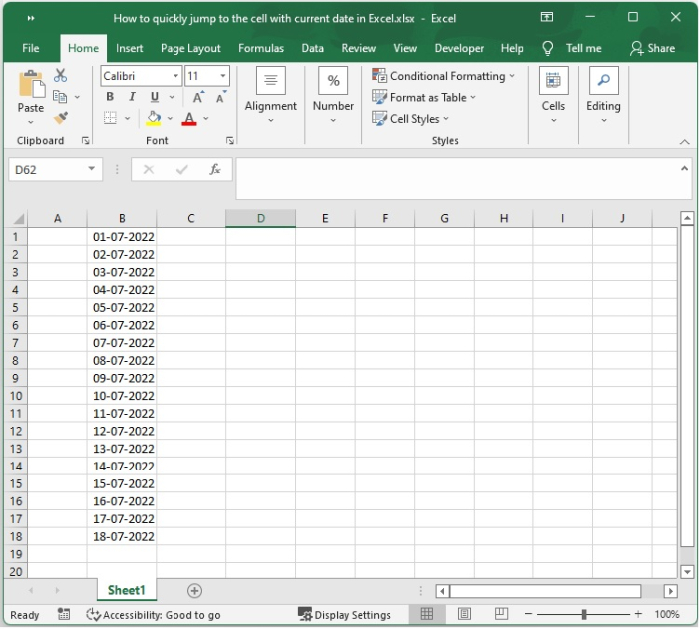
Task: Open Display Settings in the status bar
Action: (344, 615)
